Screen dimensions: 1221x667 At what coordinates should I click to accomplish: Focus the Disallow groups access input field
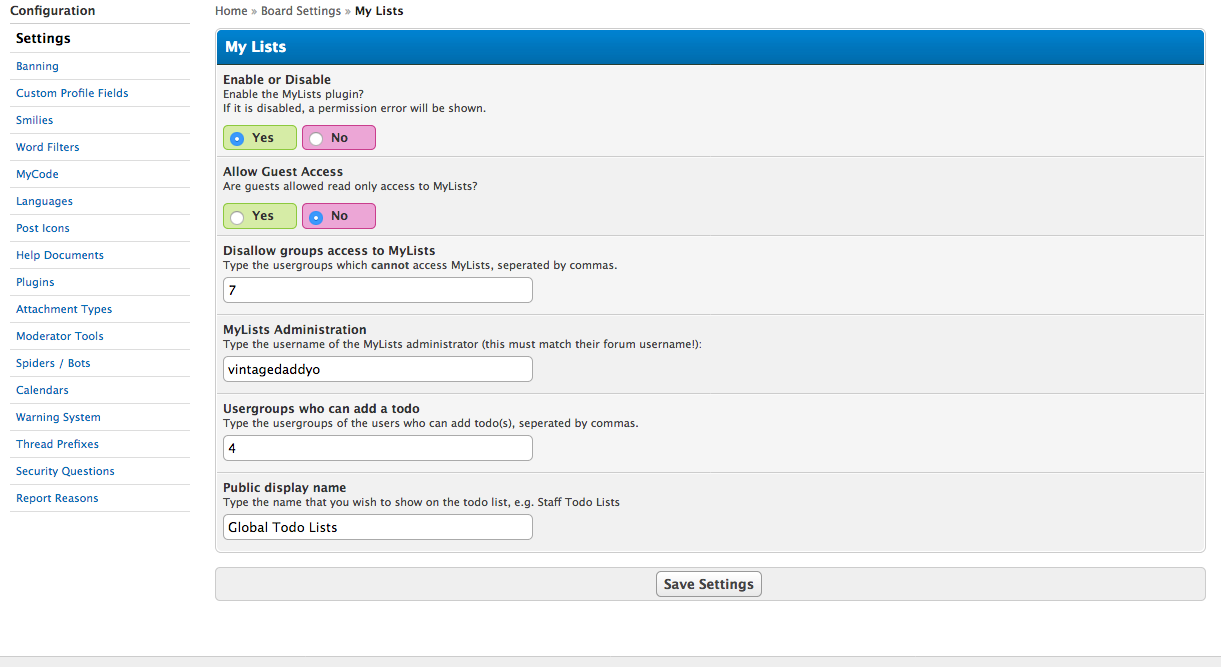point(377,291)
